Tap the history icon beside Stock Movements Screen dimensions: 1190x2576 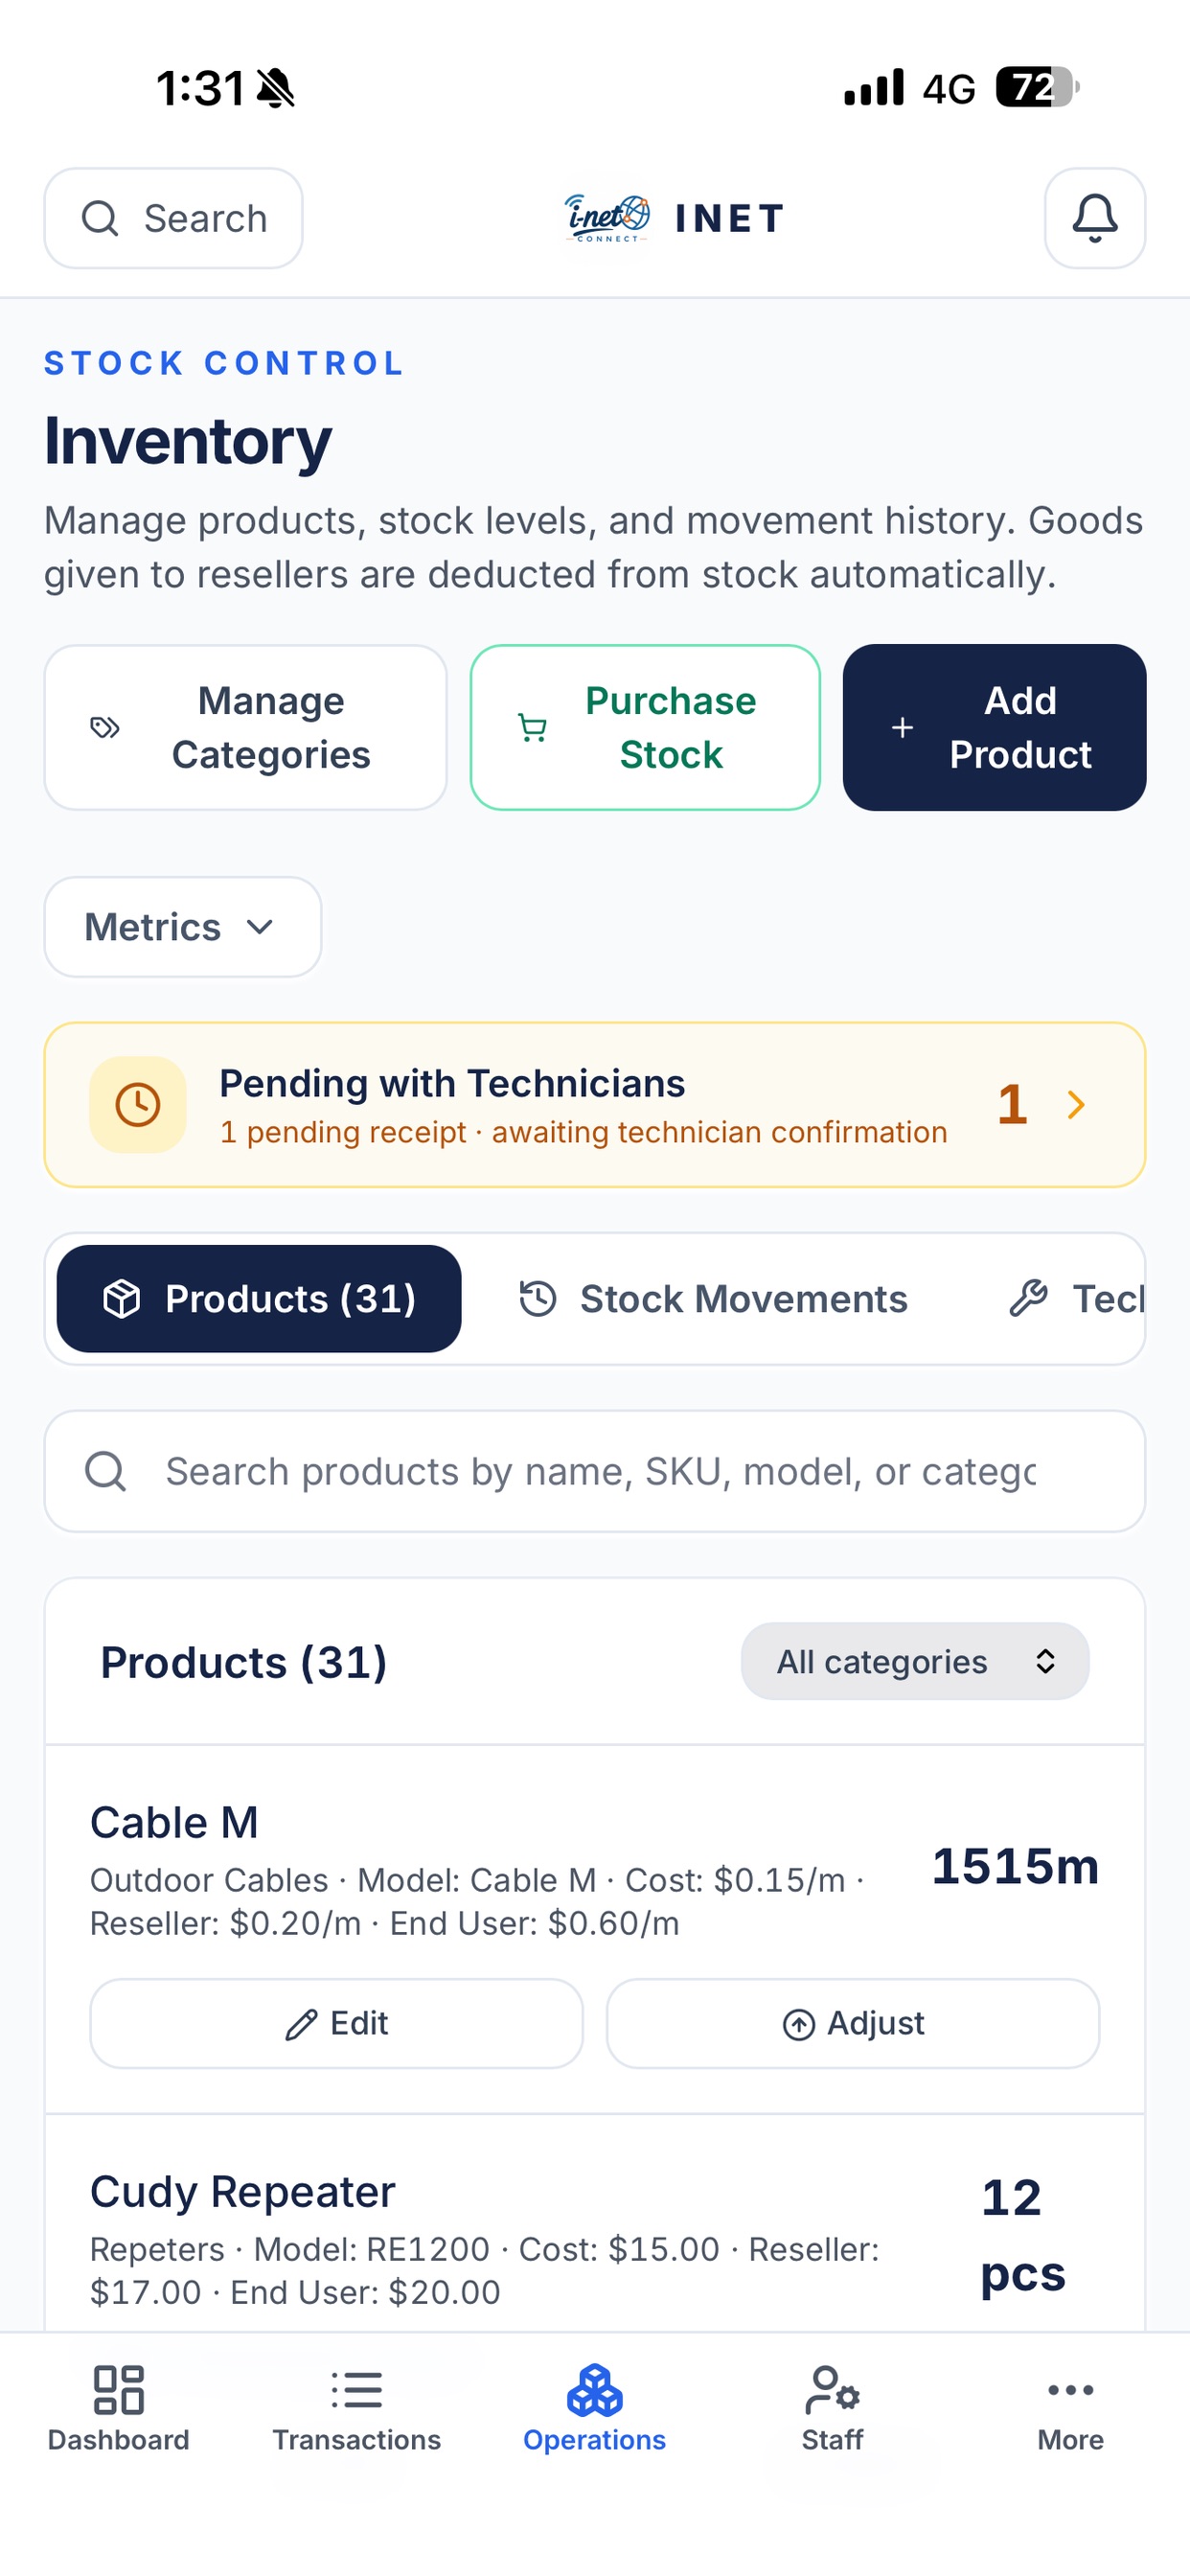[537, 1299]
